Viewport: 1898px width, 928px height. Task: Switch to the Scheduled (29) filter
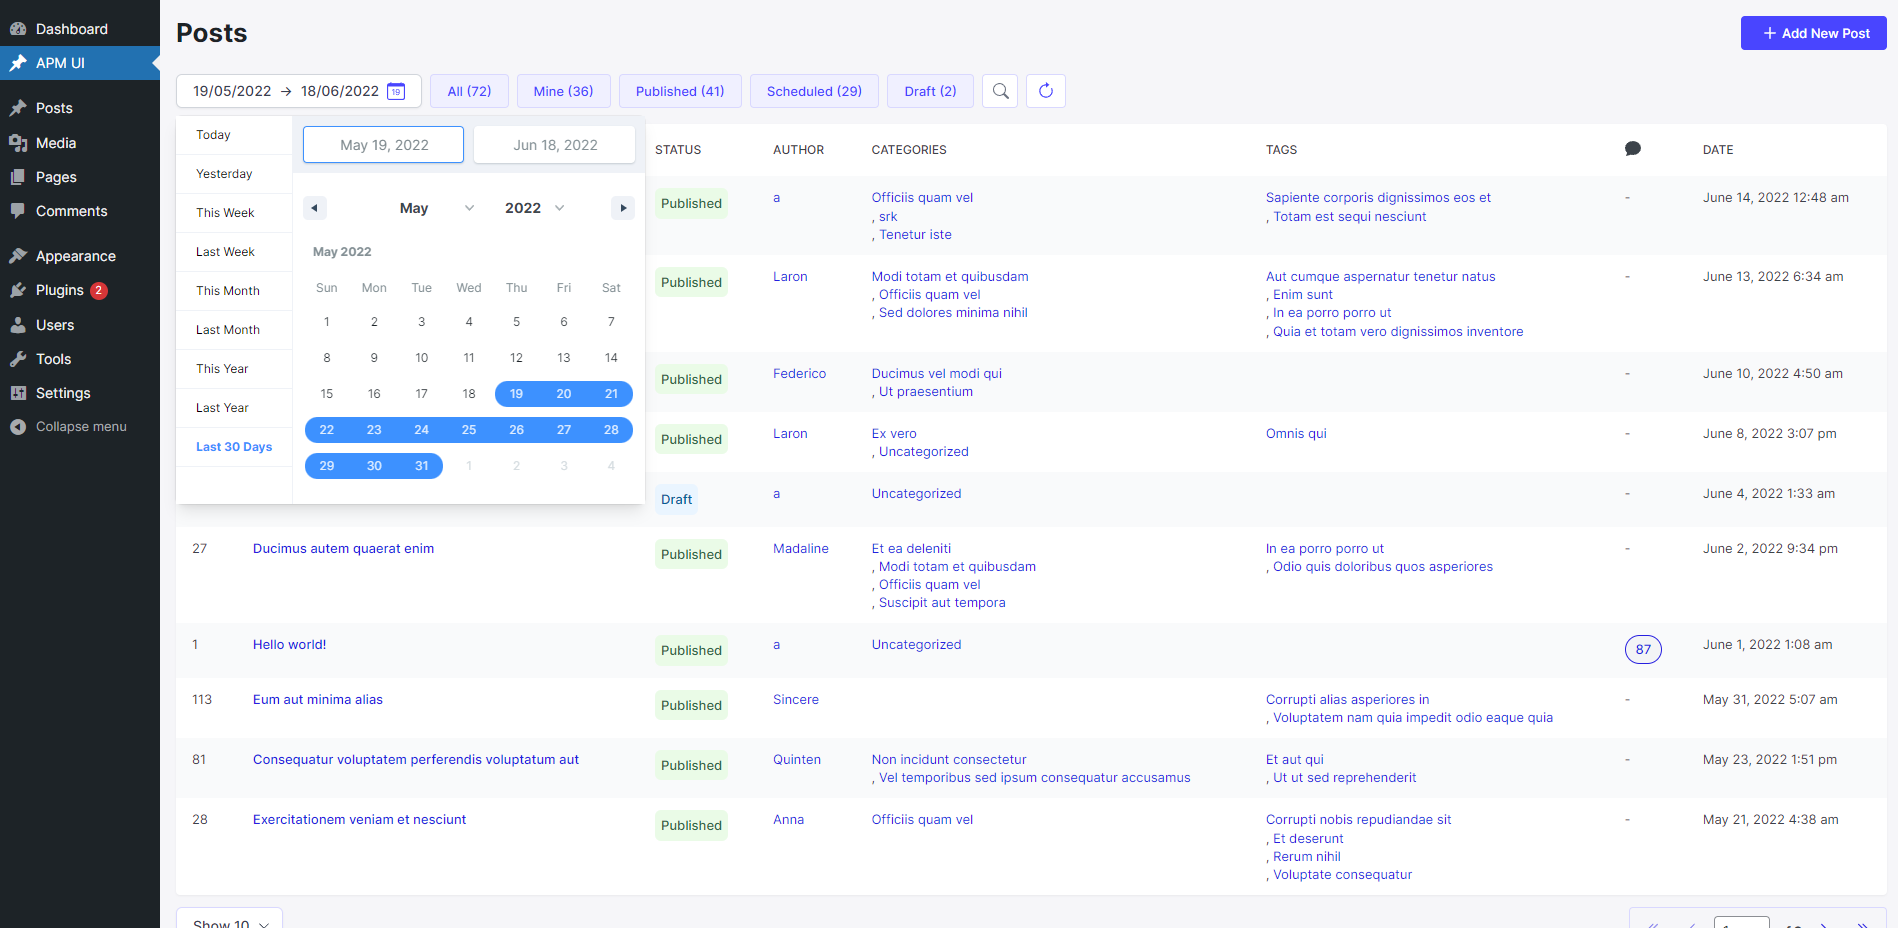[814, 91]
